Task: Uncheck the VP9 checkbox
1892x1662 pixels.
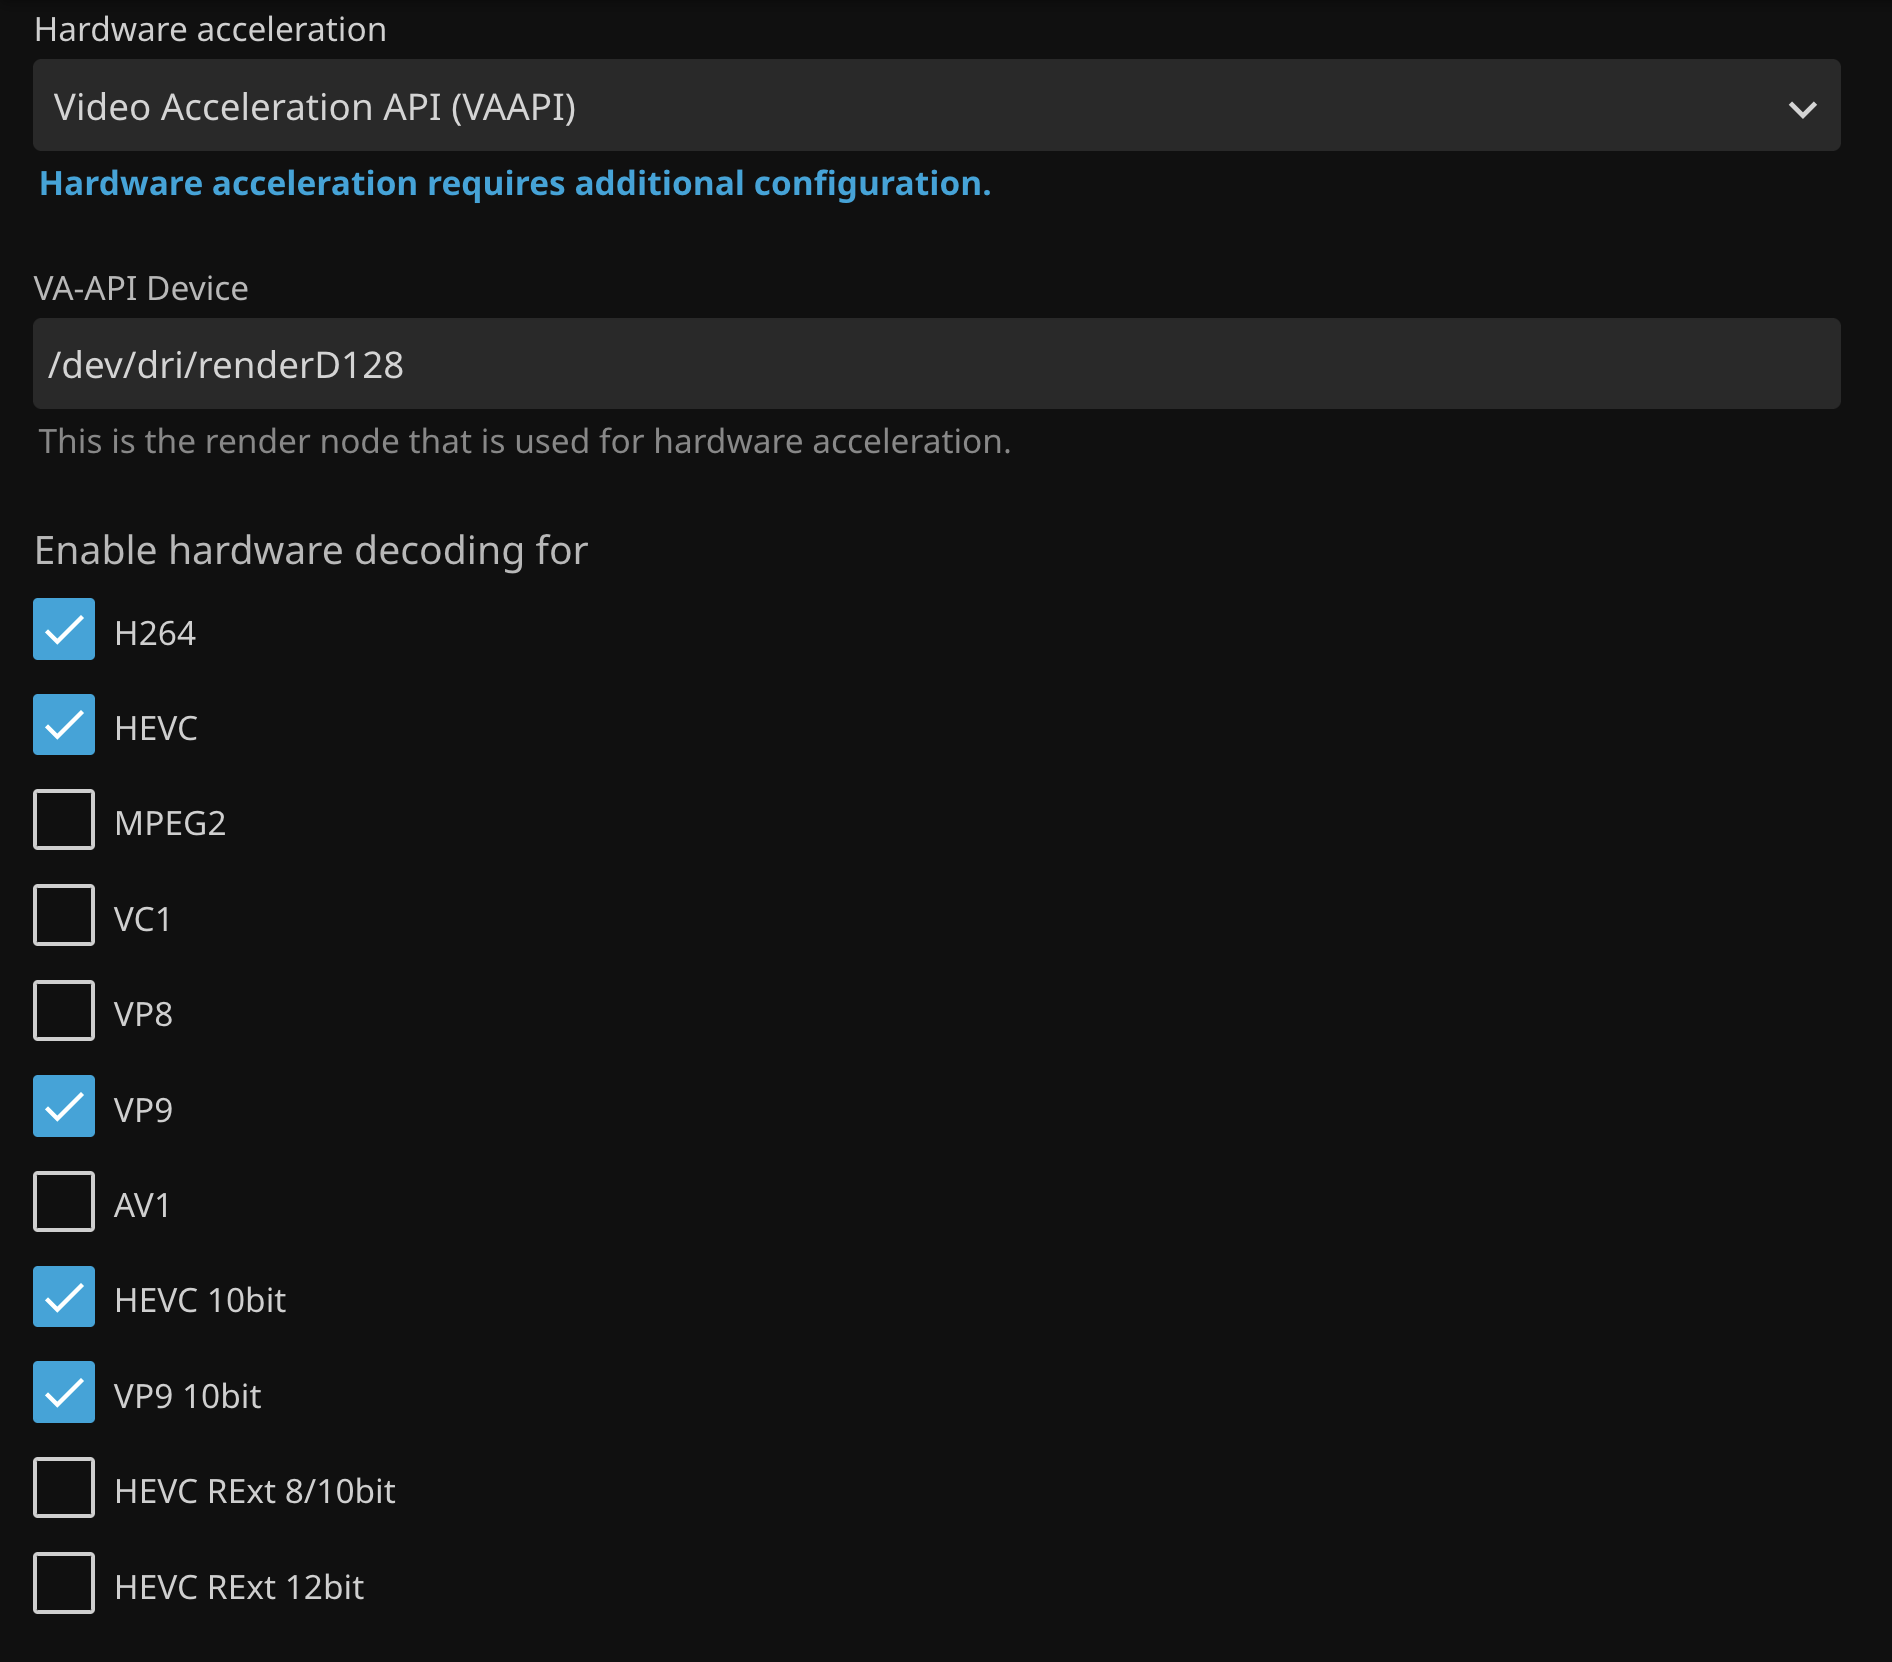Action: pos(64,1107)
